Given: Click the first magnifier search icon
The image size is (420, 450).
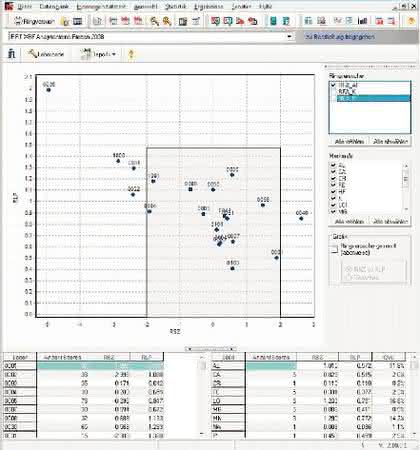Looking at the screenshot, I should tap(154, 21).
